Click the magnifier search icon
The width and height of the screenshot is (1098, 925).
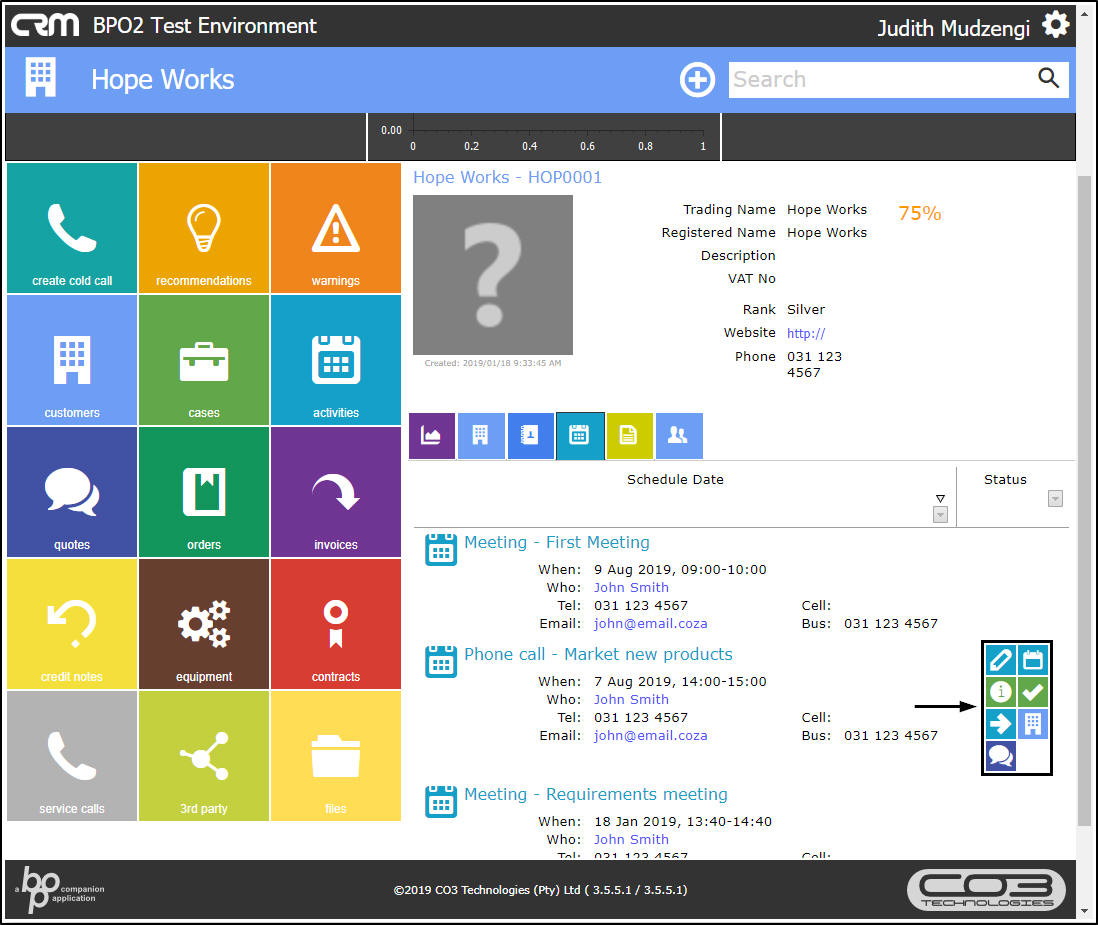tap(1048, 78)
